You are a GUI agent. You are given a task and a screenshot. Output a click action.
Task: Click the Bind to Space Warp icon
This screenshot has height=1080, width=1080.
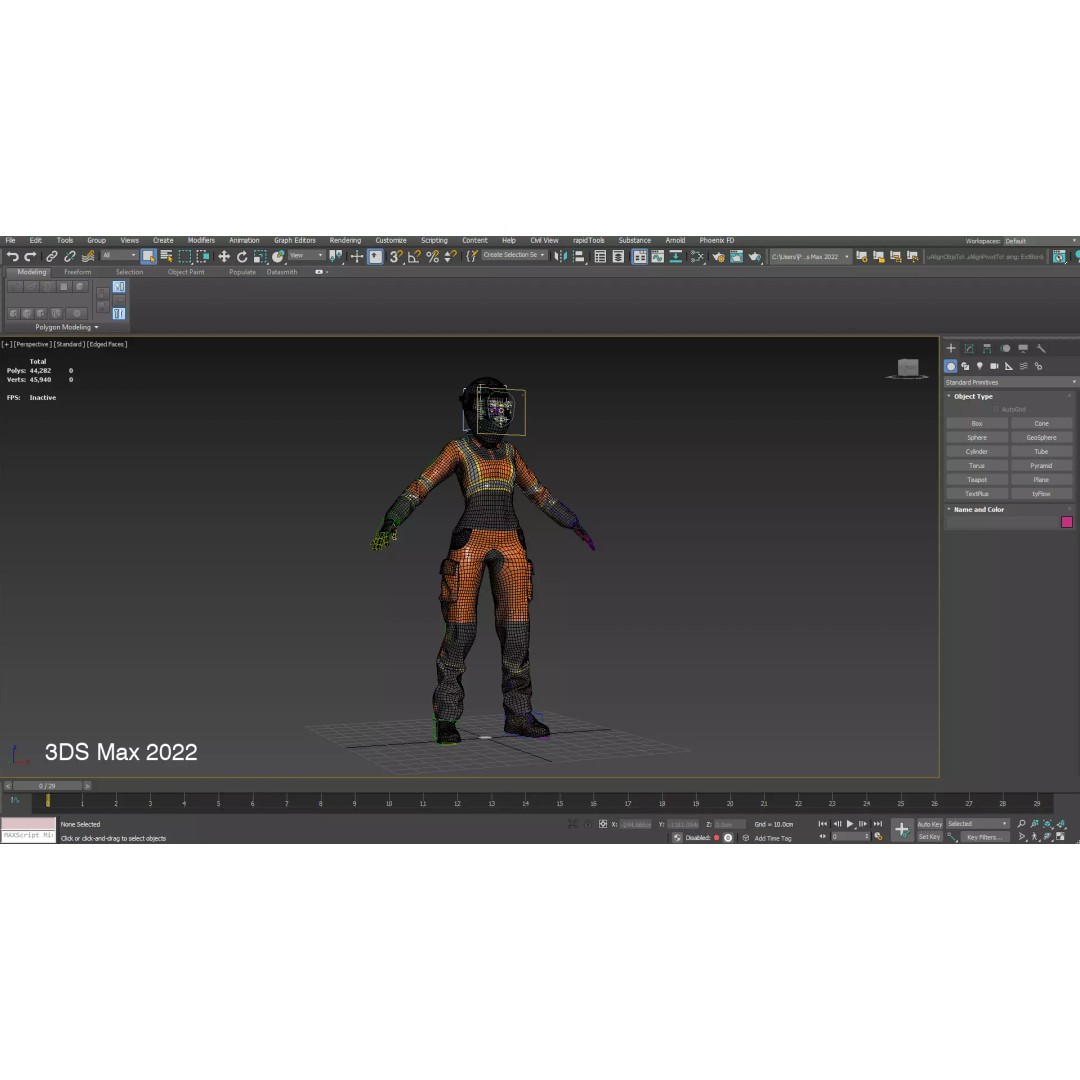point(87,256)
